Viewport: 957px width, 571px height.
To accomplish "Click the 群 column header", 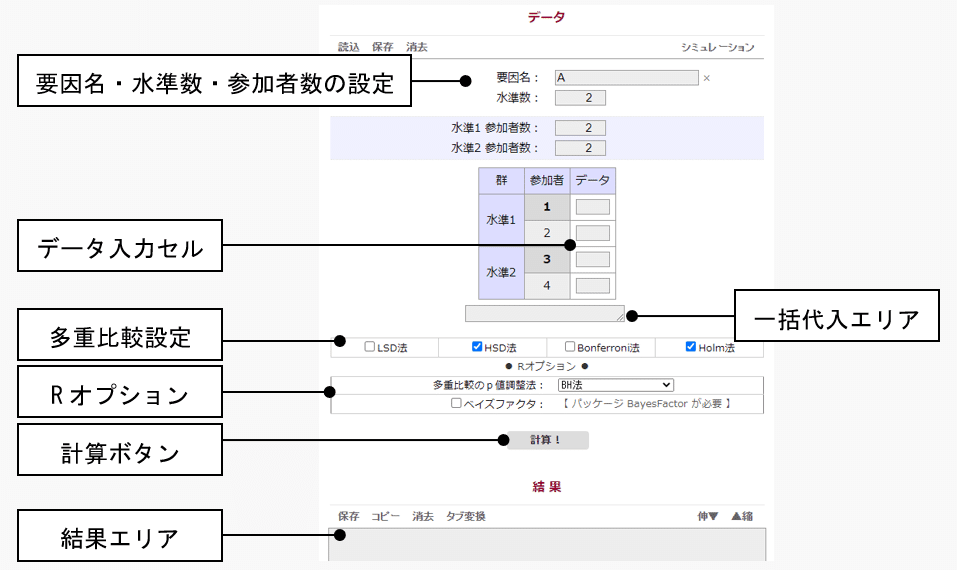I will click(501, 181).
